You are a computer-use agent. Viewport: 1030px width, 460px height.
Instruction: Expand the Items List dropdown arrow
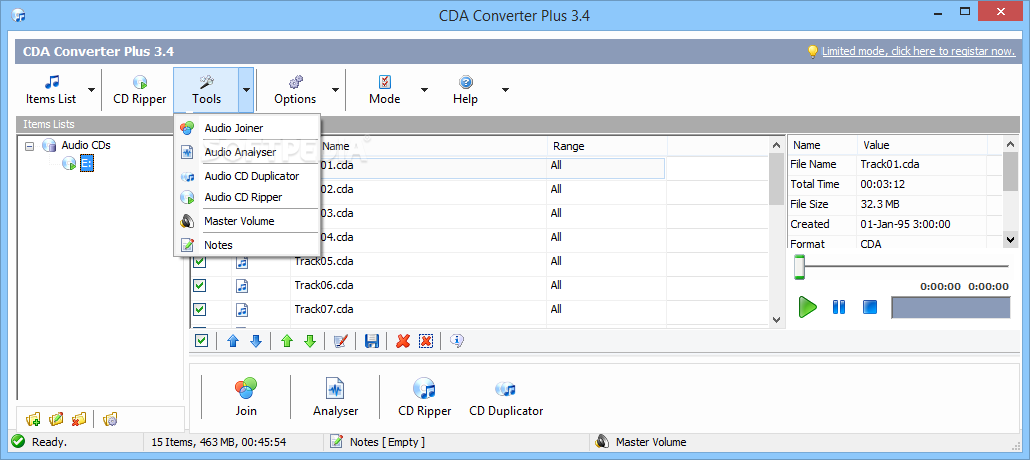[91, 90]
